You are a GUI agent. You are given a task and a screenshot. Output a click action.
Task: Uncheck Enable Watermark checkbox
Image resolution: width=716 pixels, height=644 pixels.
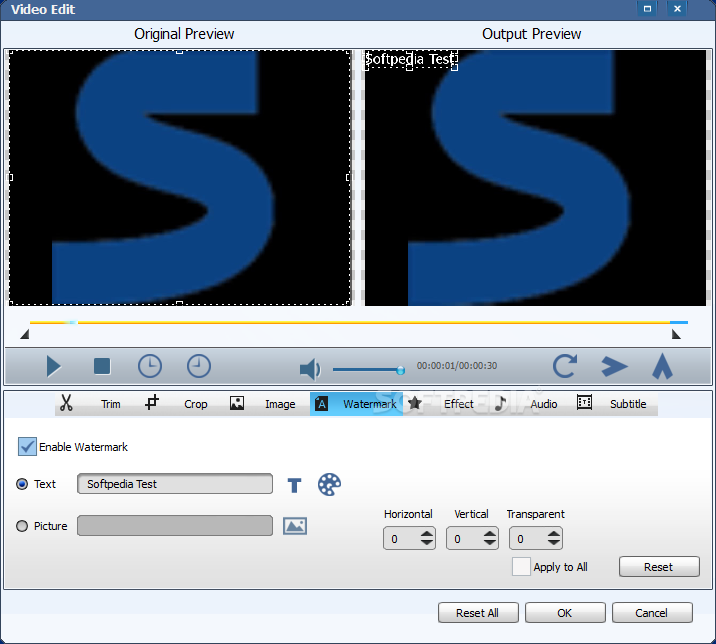tap(27, 446)
